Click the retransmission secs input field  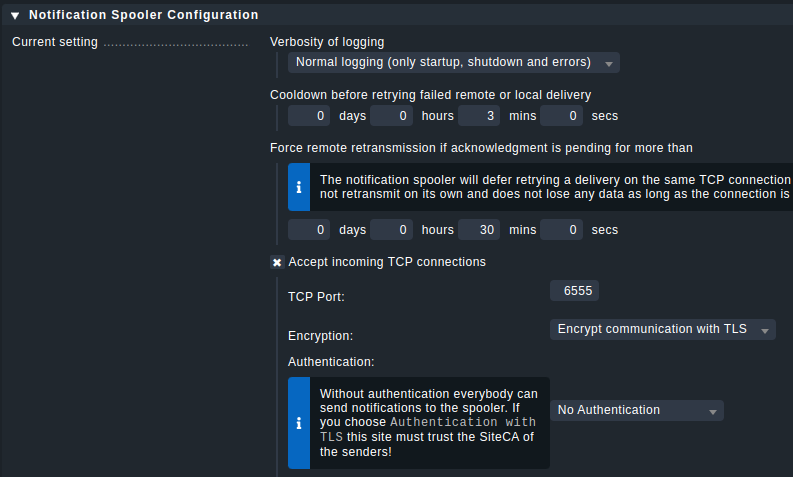[561, 230]
